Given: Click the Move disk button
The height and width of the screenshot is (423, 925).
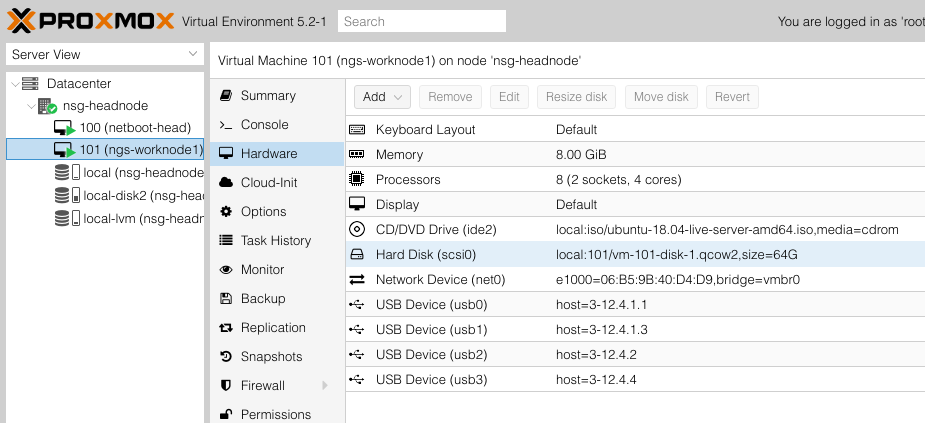Looking at the screenshot, I should point(661,97).
